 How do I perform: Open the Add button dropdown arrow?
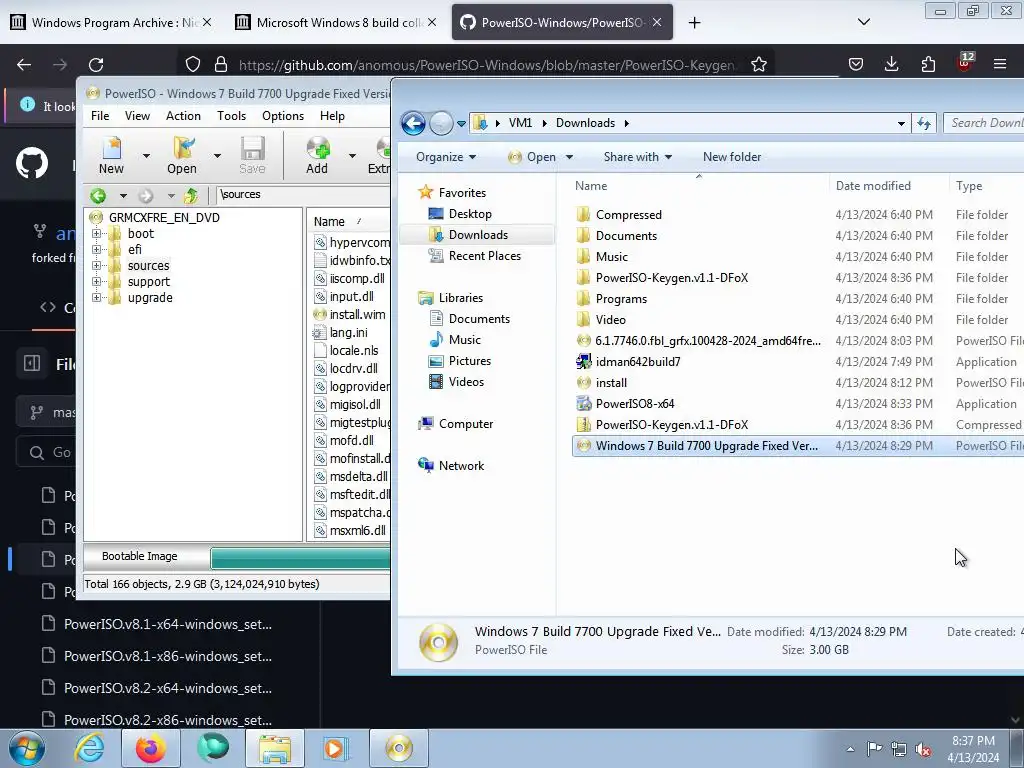point(352,155)
